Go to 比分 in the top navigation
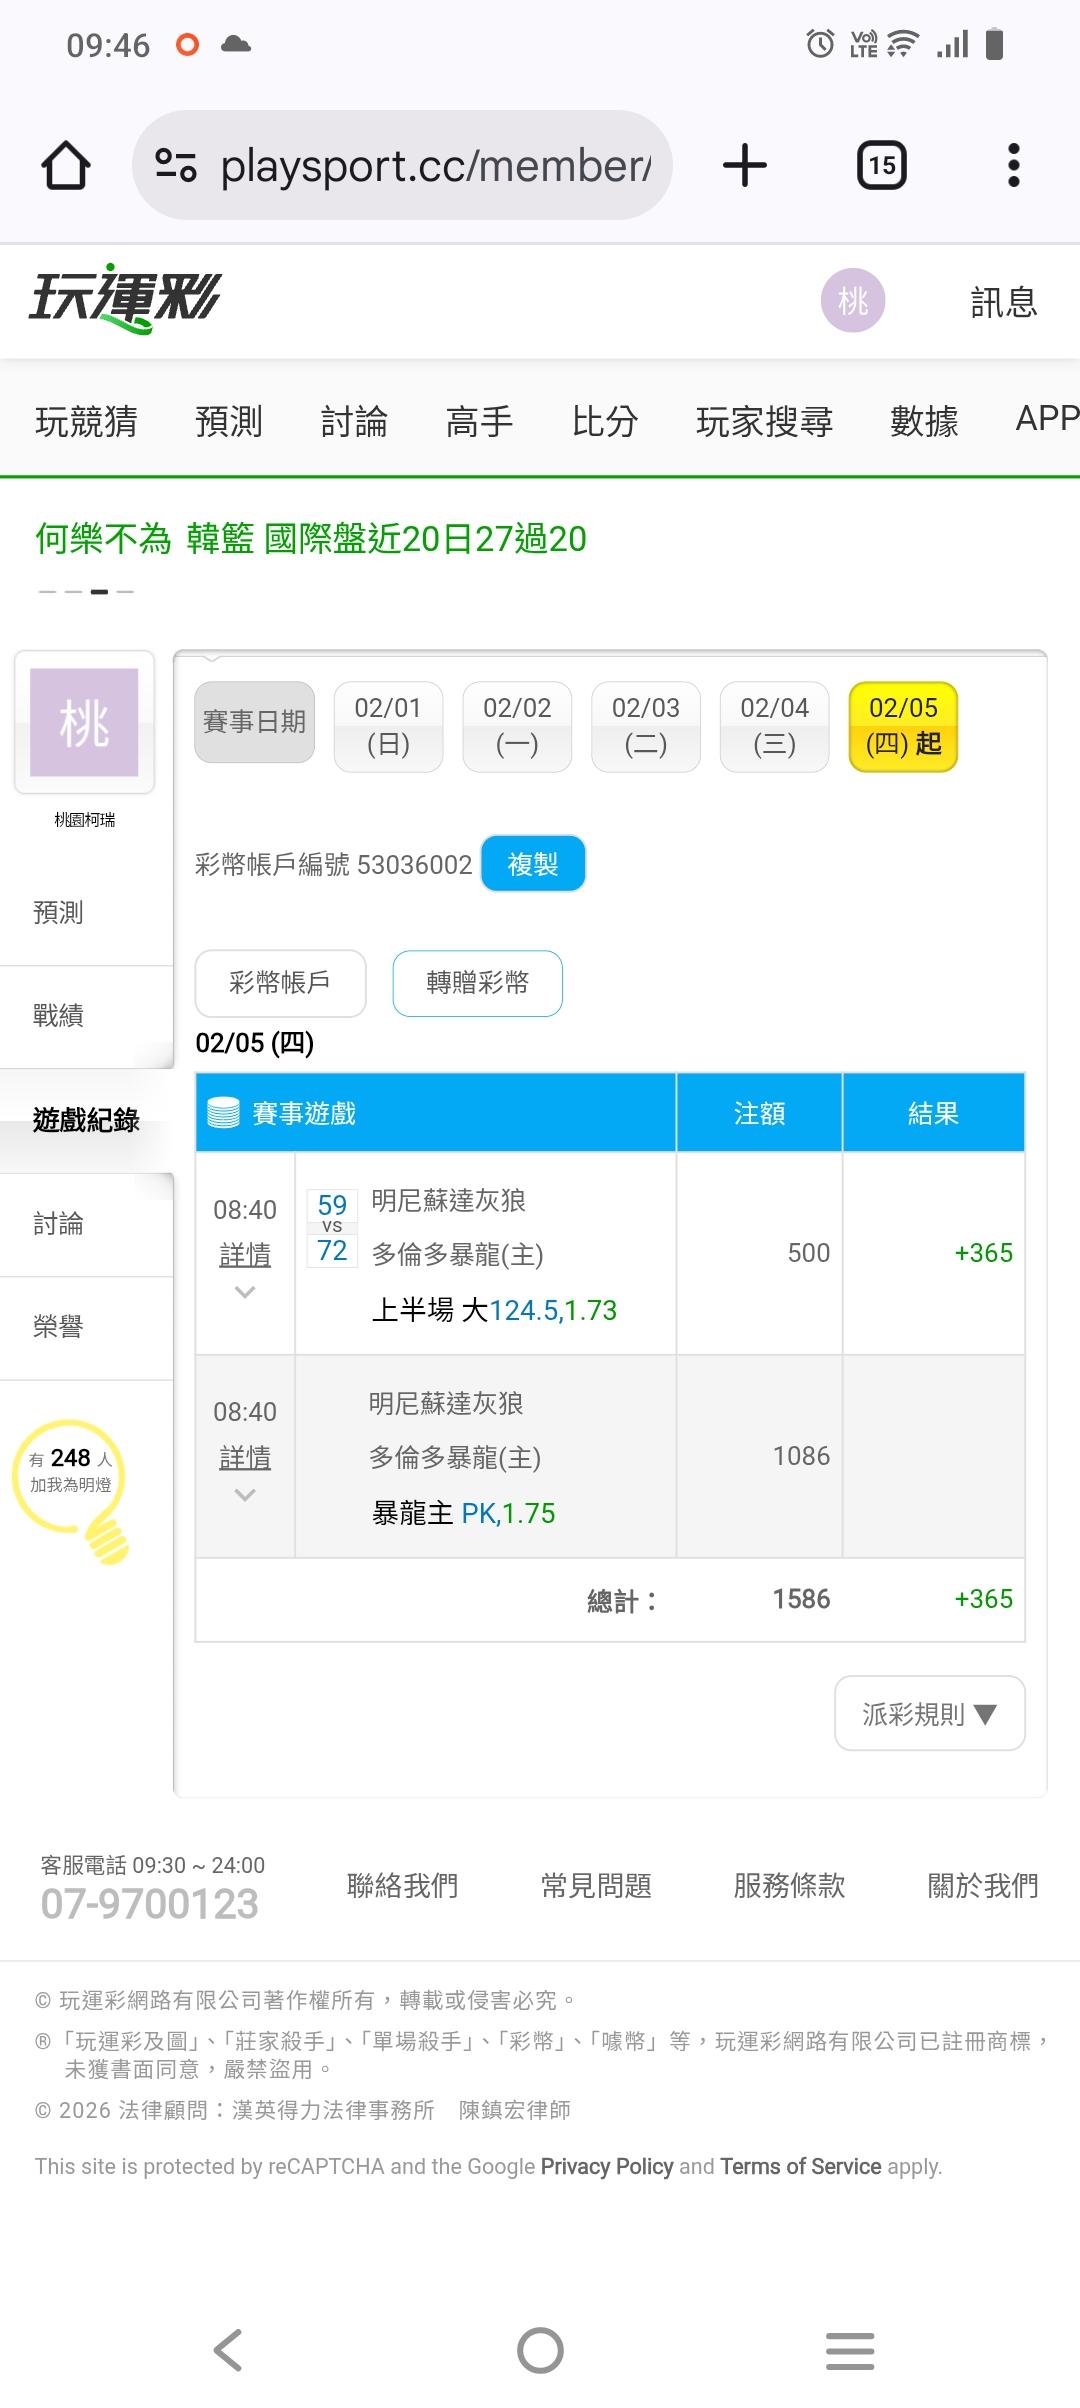The width and height of the screenshot is (1080, 2408). (604, 421)
